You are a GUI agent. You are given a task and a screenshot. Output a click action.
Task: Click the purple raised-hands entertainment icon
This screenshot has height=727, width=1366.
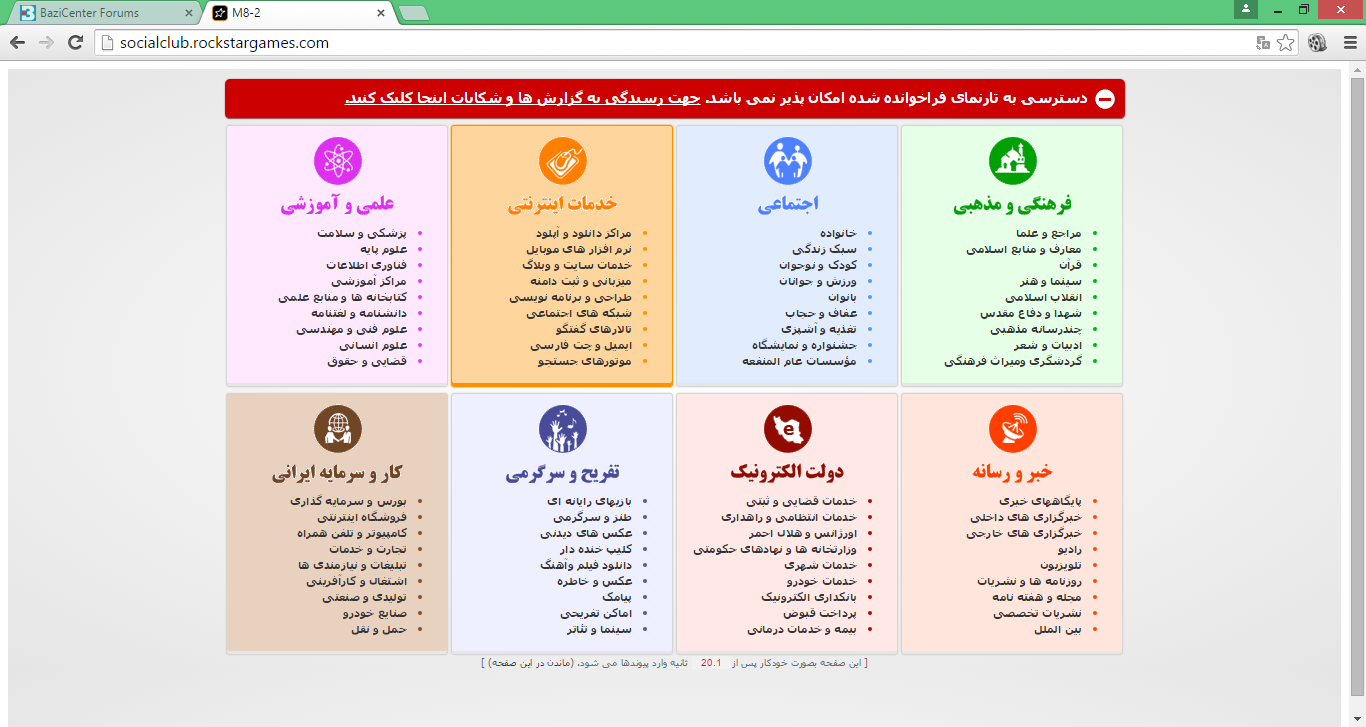point(562,429)
